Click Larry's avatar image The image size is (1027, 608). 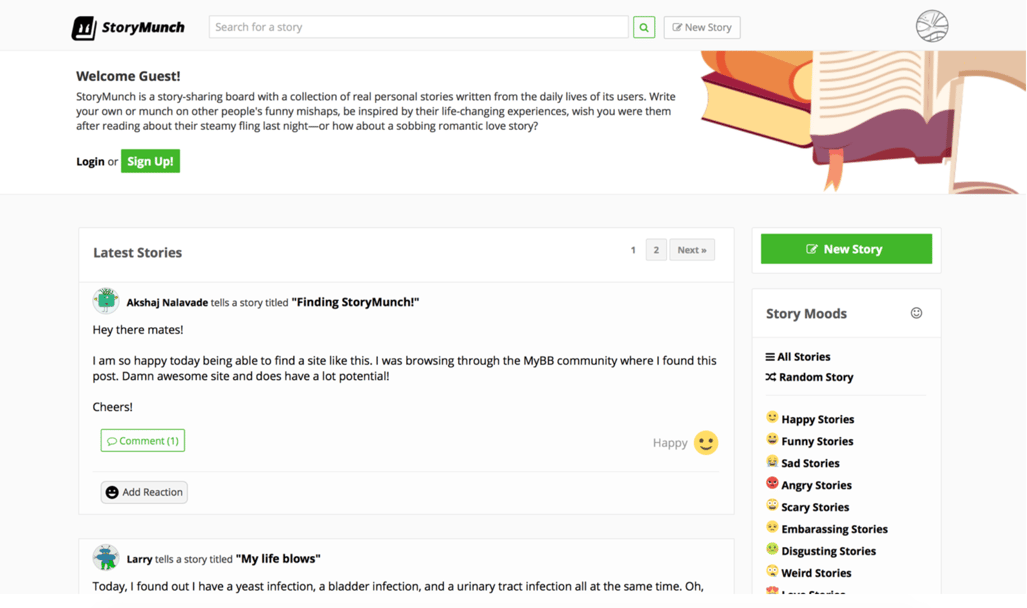(x=106, y=558)
